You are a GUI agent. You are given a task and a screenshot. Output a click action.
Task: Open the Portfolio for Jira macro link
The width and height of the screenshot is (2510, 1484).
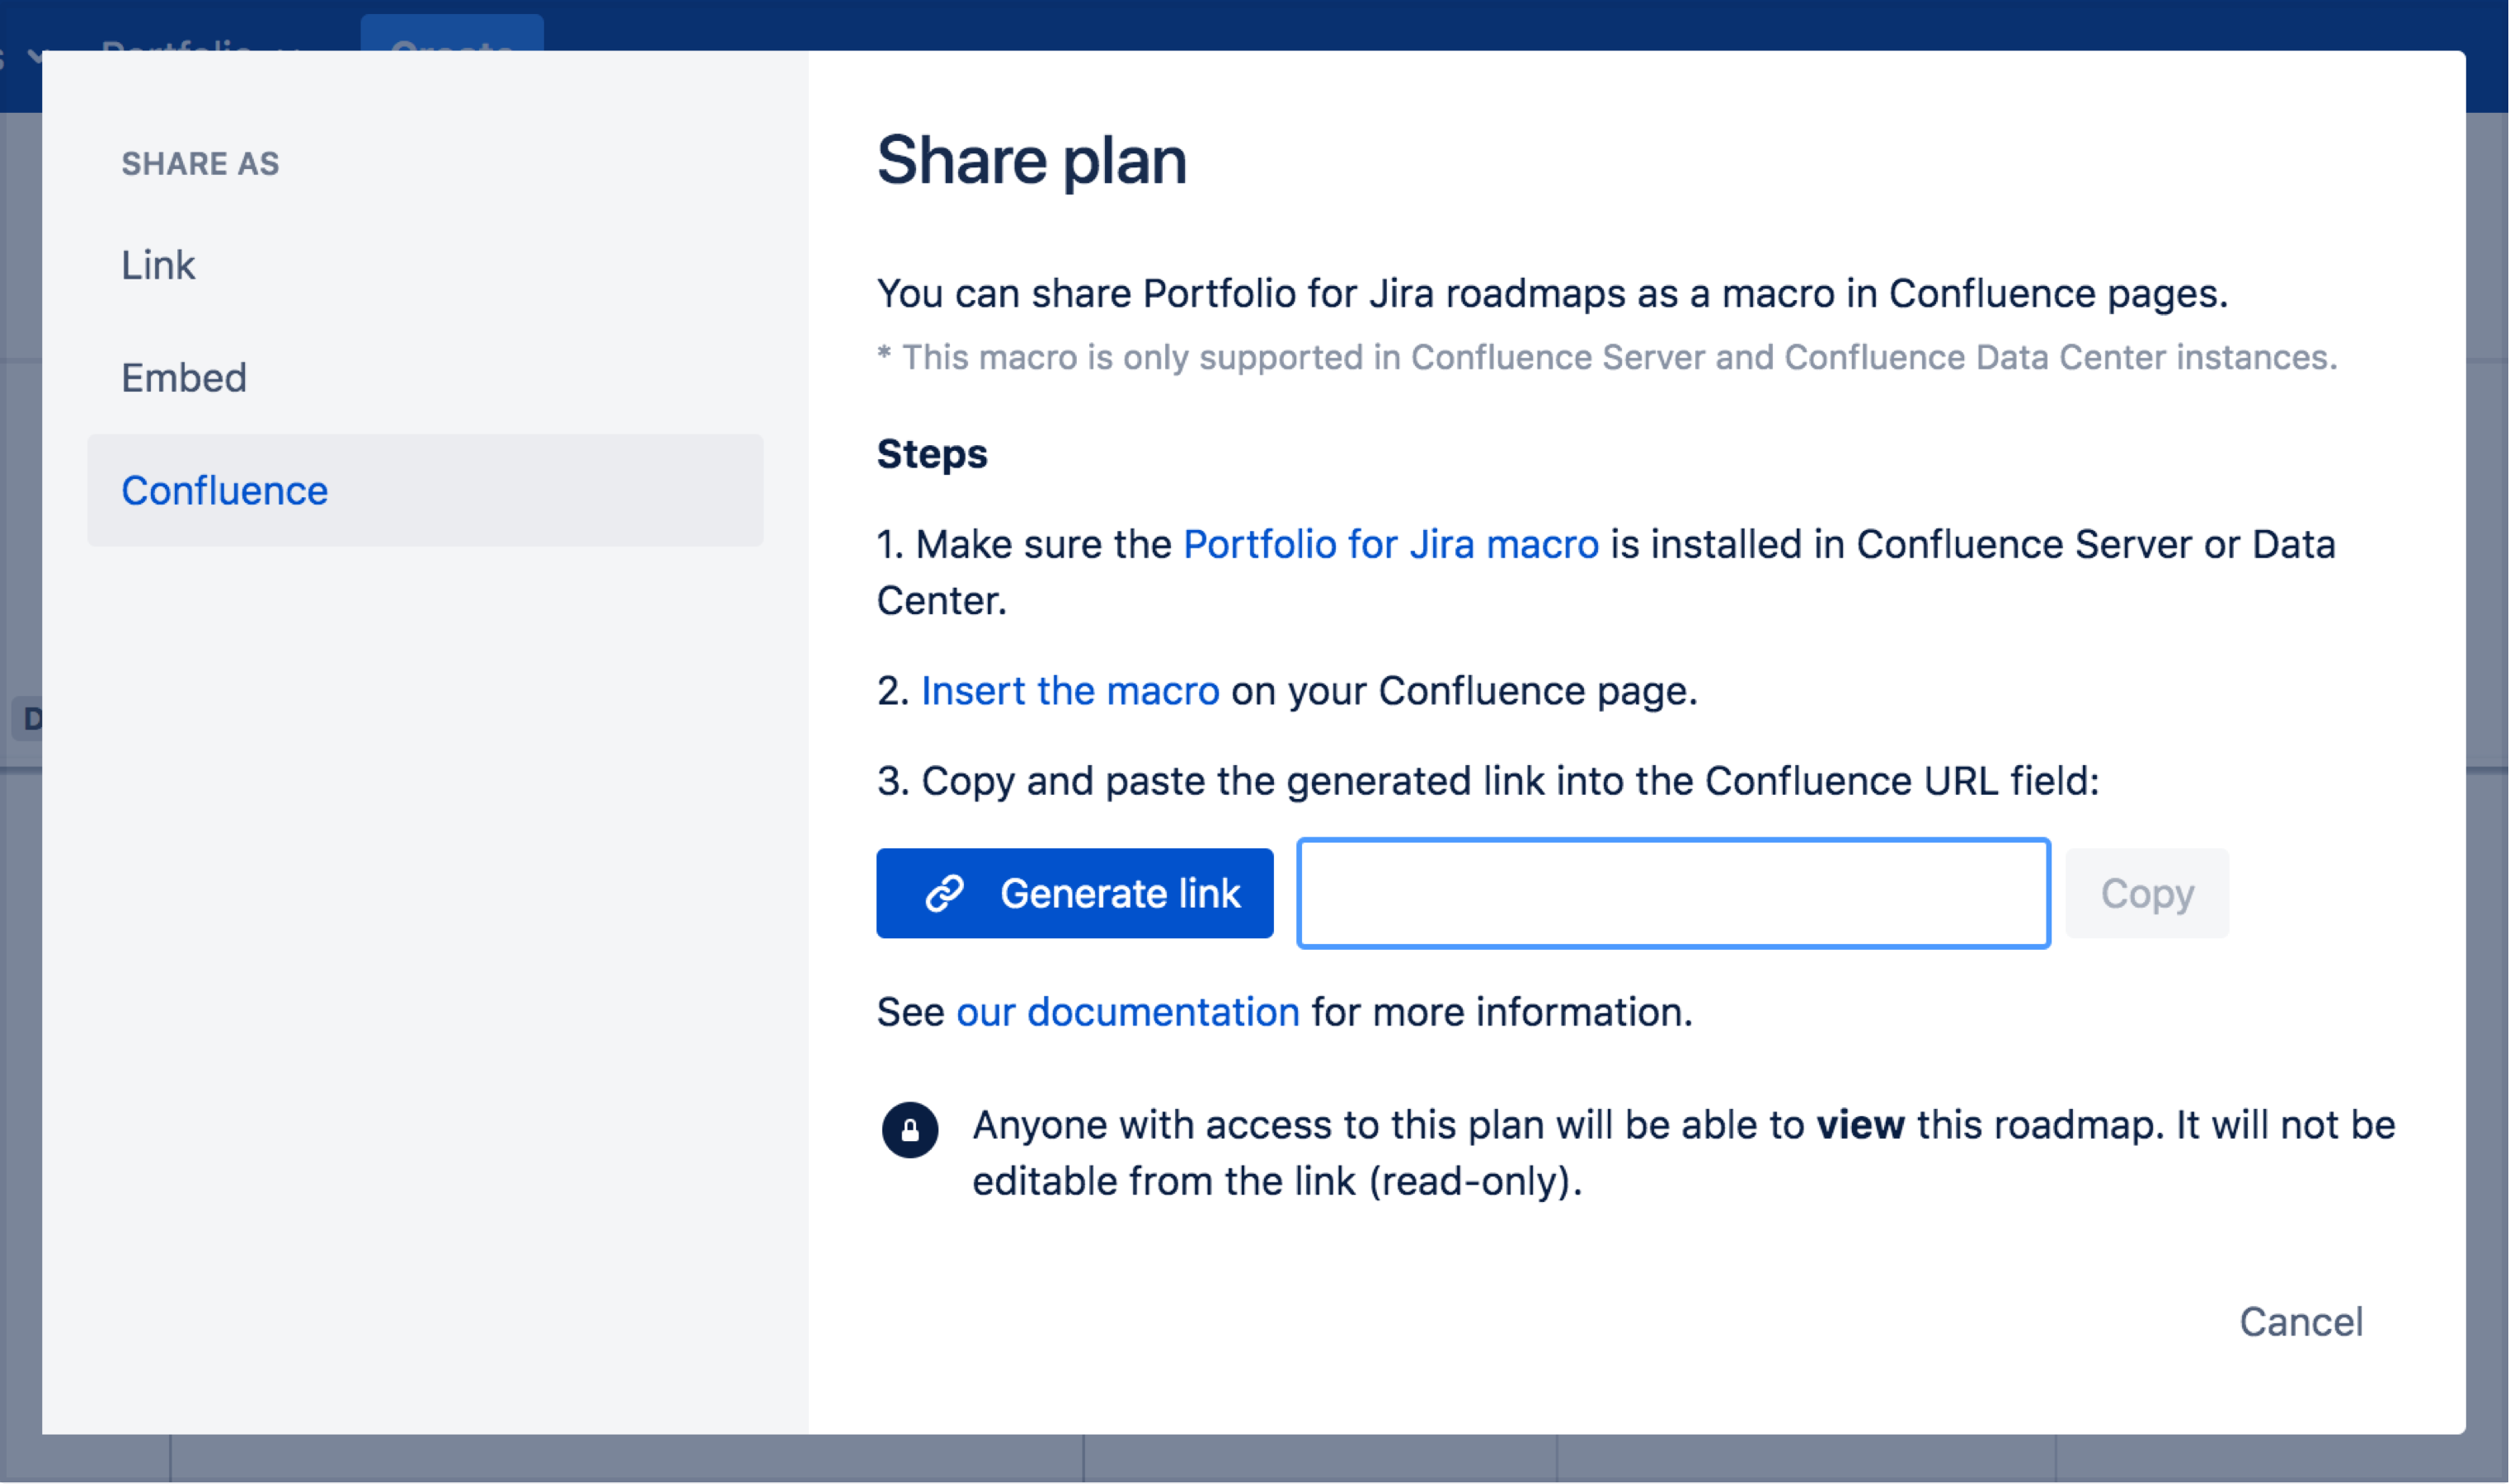1390,545
